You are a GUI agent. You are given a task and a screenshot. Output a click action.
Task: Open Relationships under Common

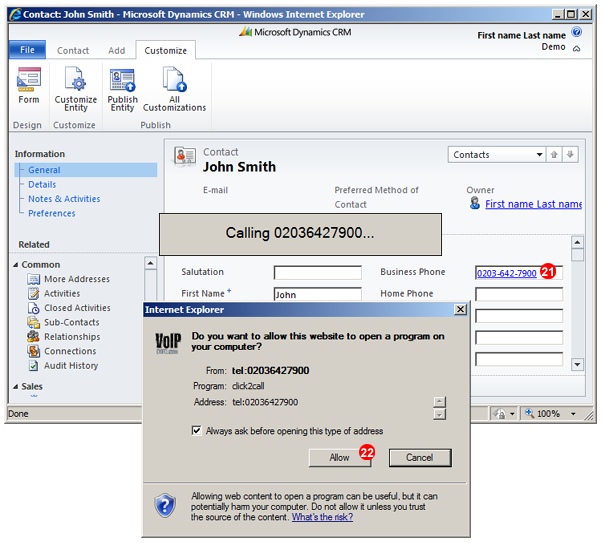pyautogui.click(x=70, y=337)
